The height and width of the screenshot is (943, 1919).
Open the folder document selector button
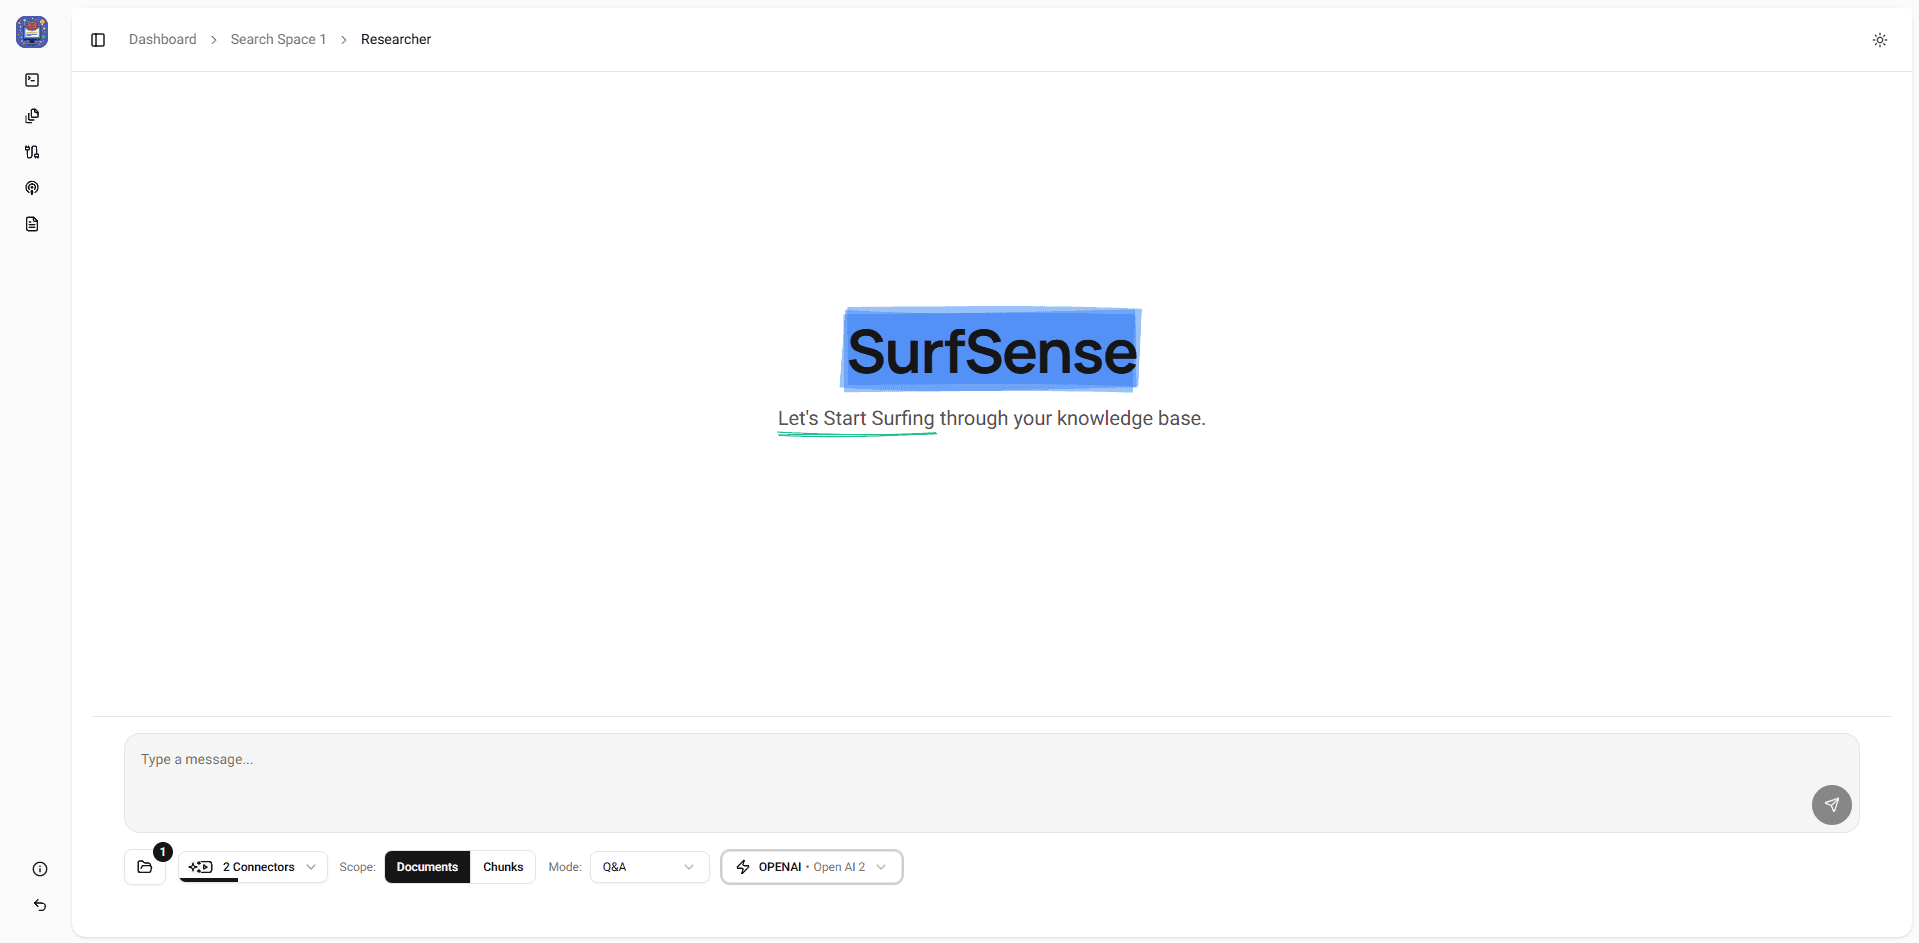pos(145,867)
